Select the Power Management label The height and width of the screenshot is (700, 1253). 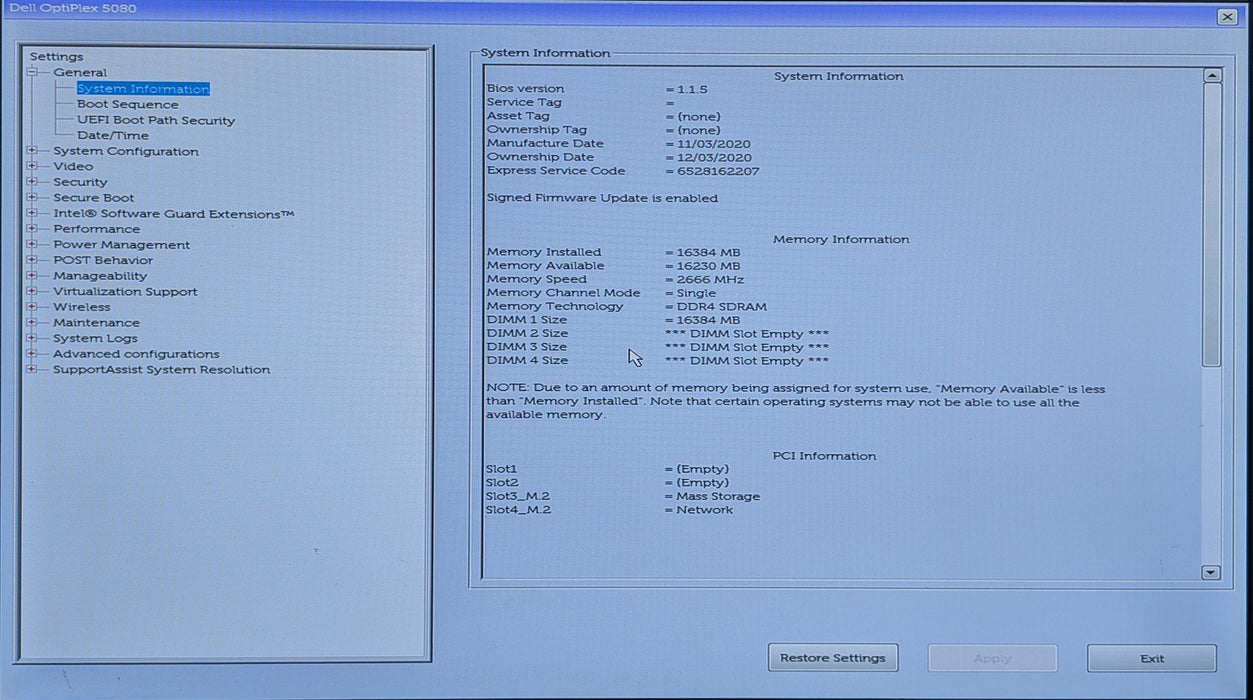121,244
